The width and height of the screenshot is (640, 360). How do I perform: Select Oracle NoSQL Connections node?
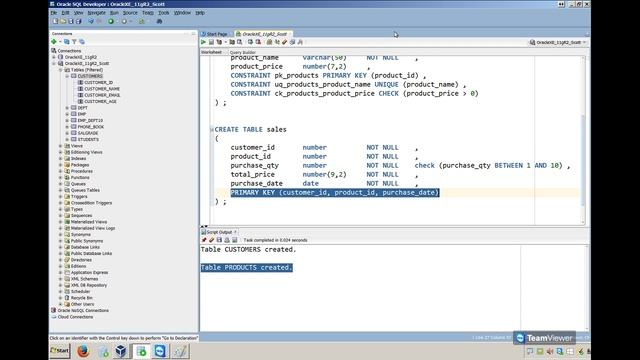tap(83, 311)
